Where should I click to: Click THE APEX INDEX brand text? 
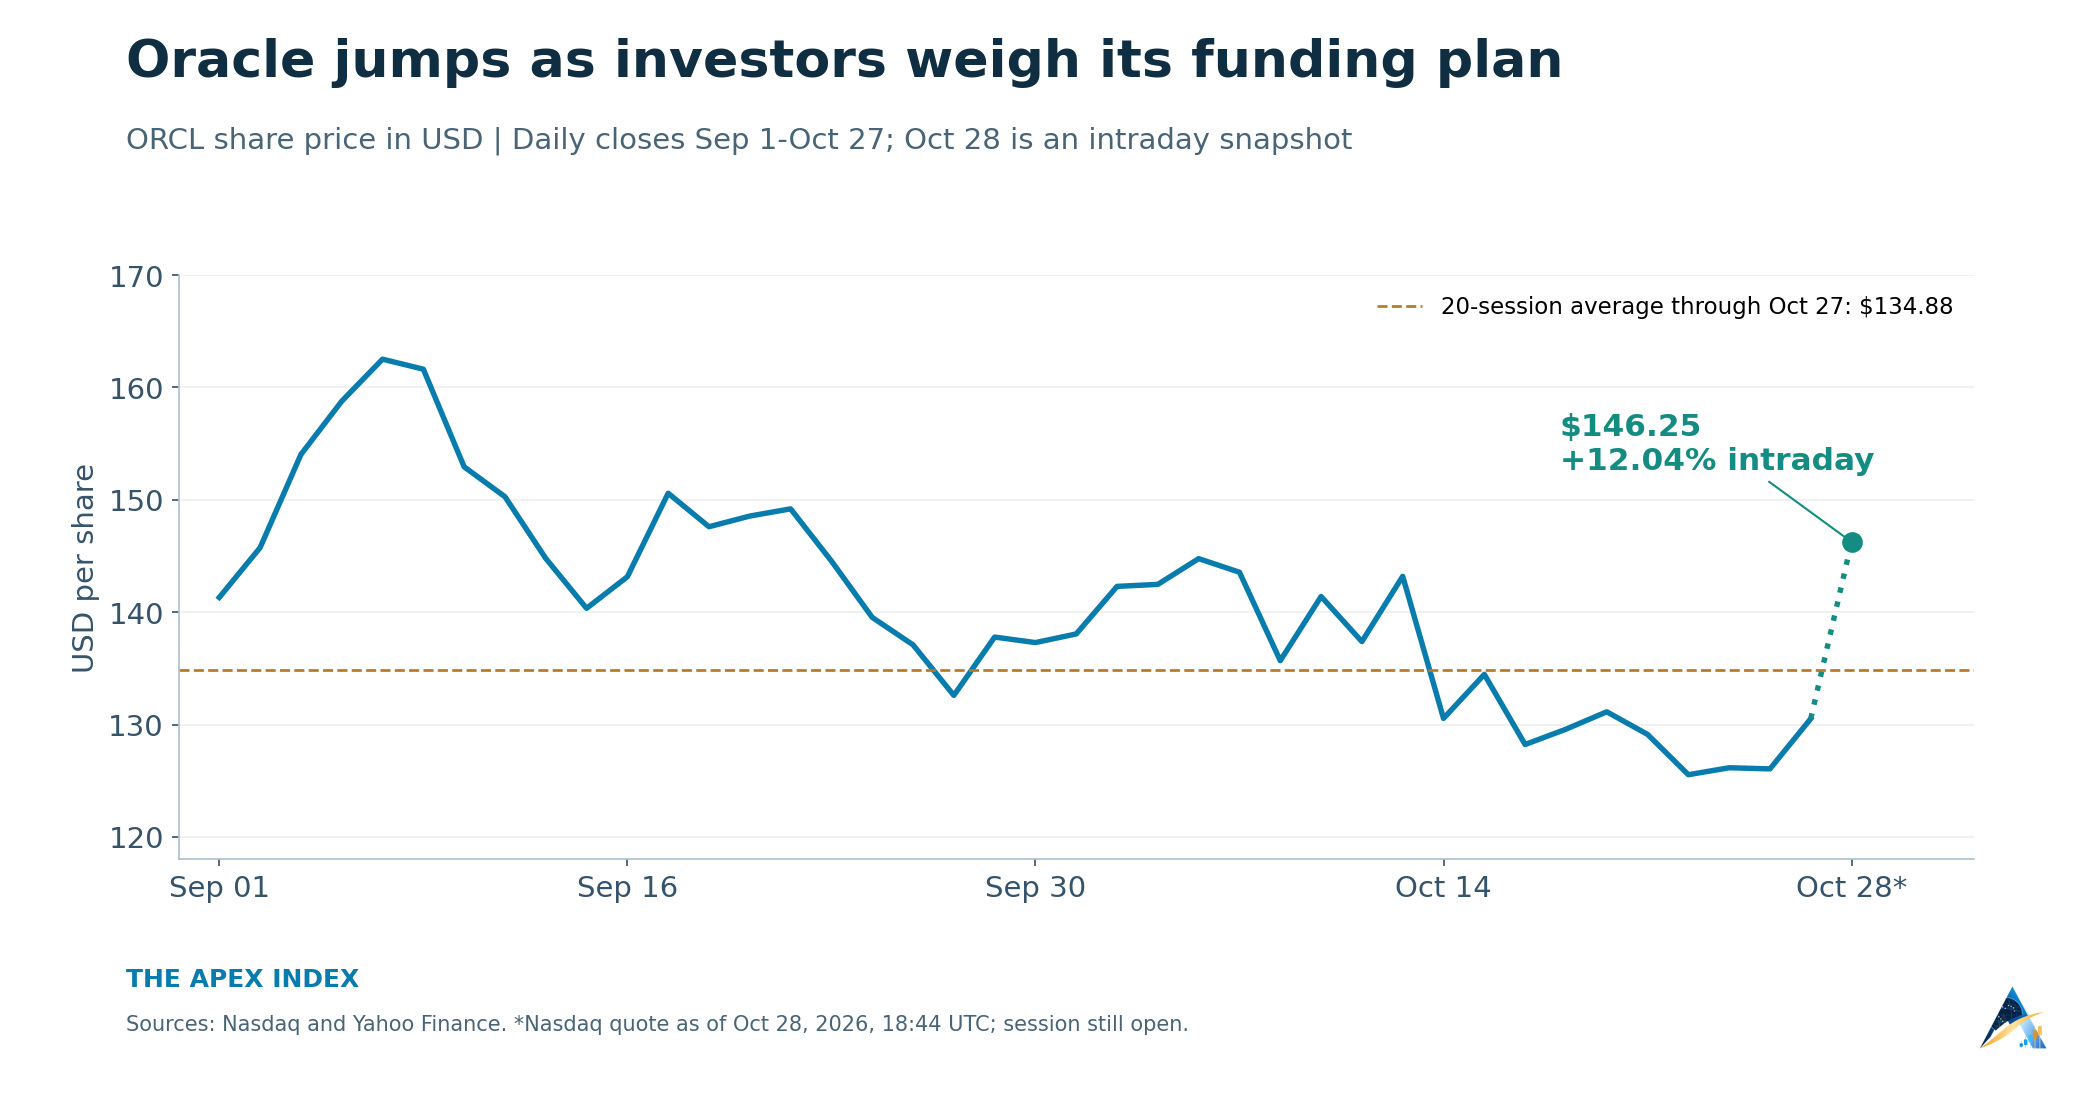pyautogui.click(x=242, y=979)
